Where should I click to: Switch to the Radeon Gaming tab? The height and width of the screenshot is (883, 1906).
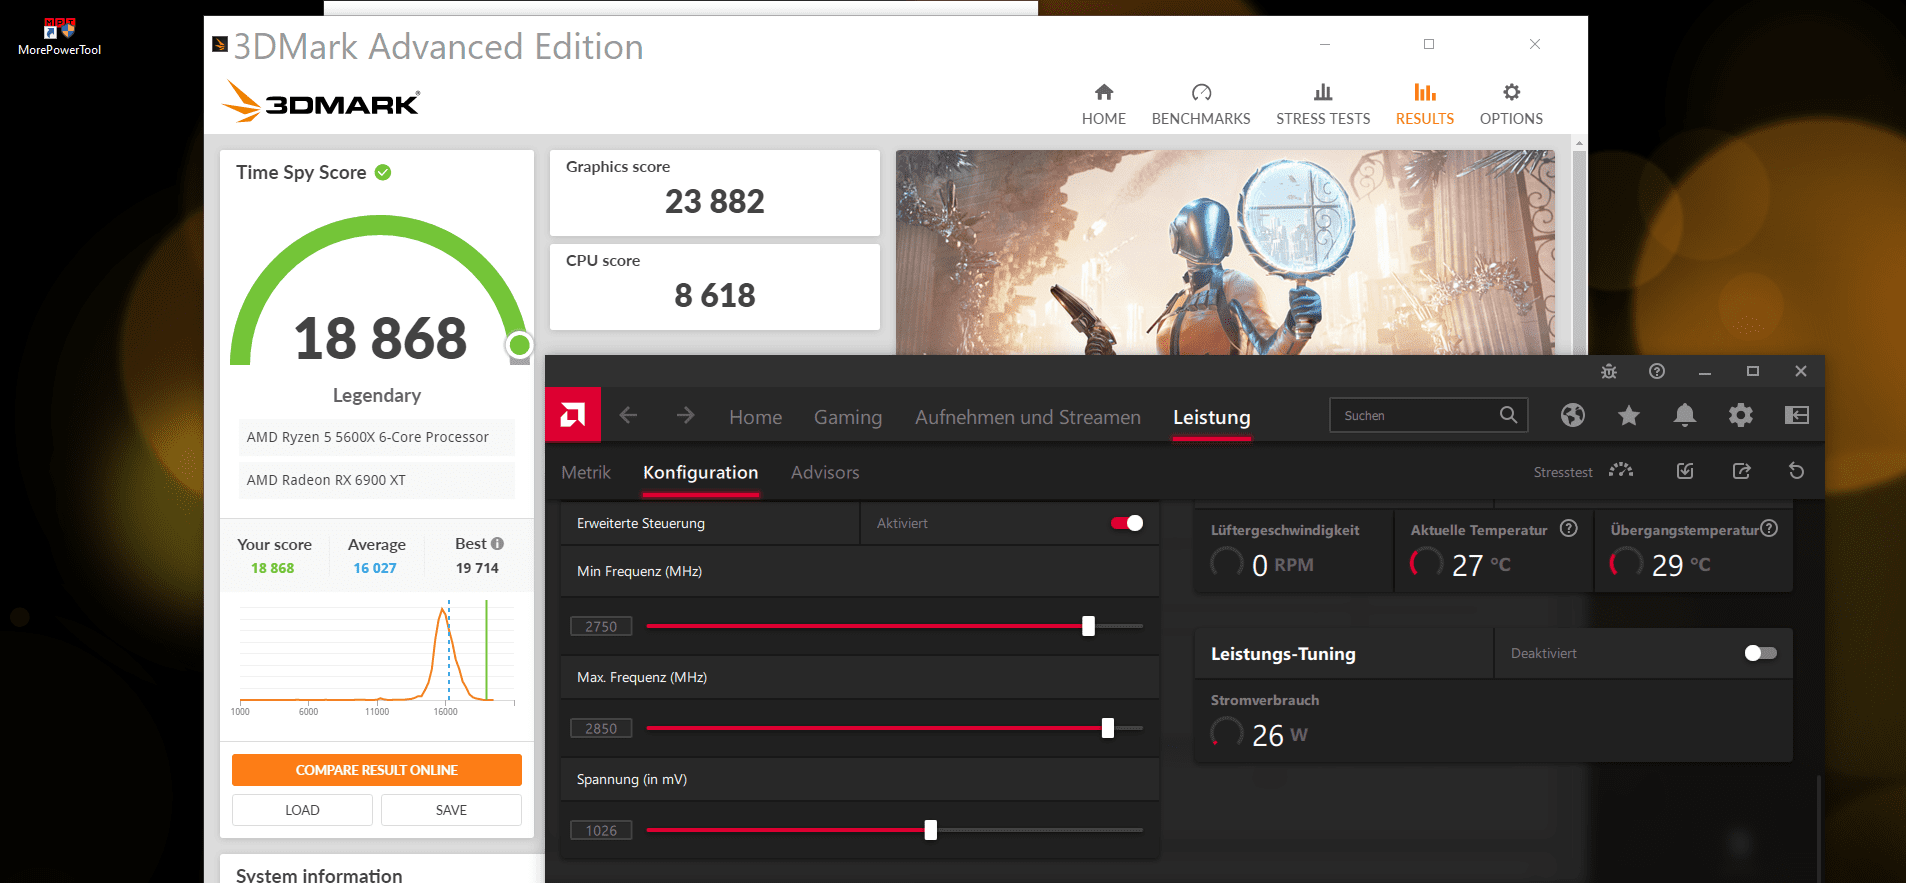tap(848, 417)
